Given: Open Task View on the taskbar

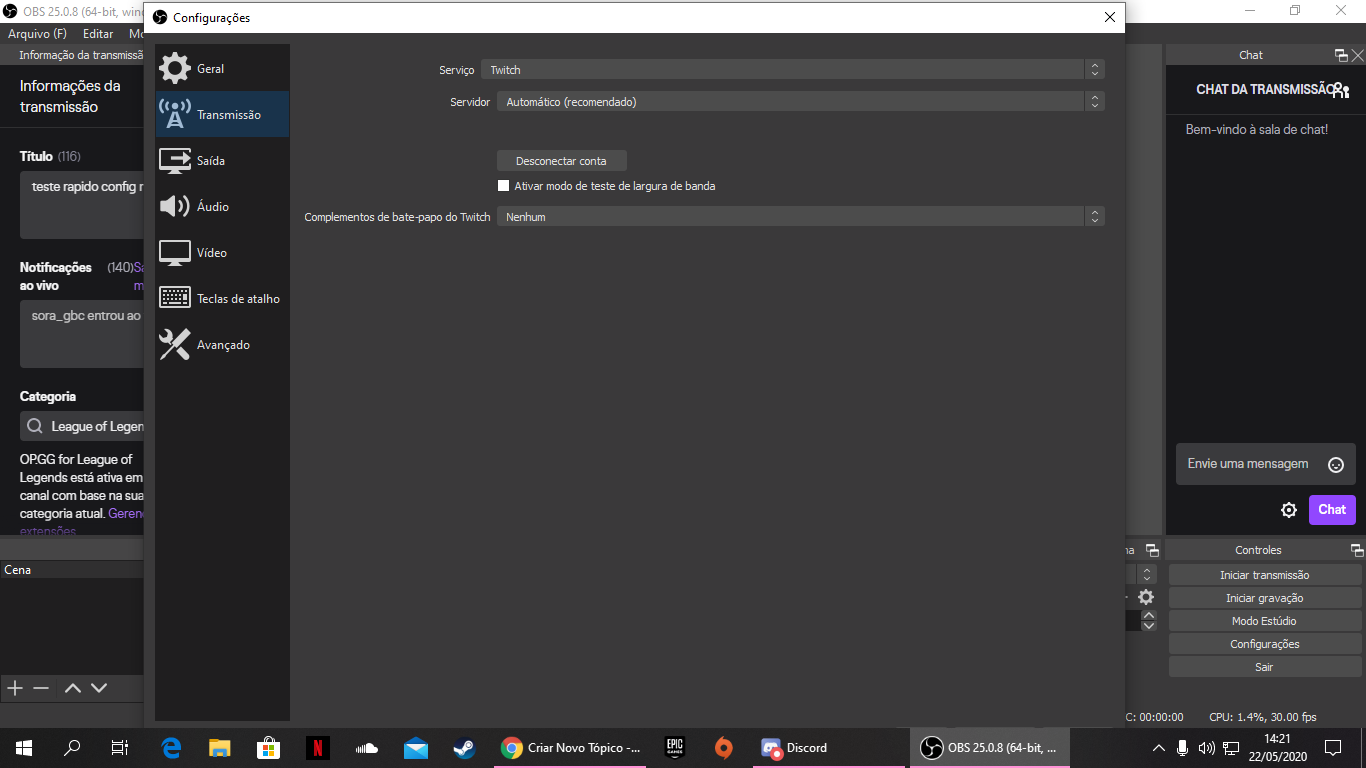Looking at the screenshot, I should tap(120, 748).
